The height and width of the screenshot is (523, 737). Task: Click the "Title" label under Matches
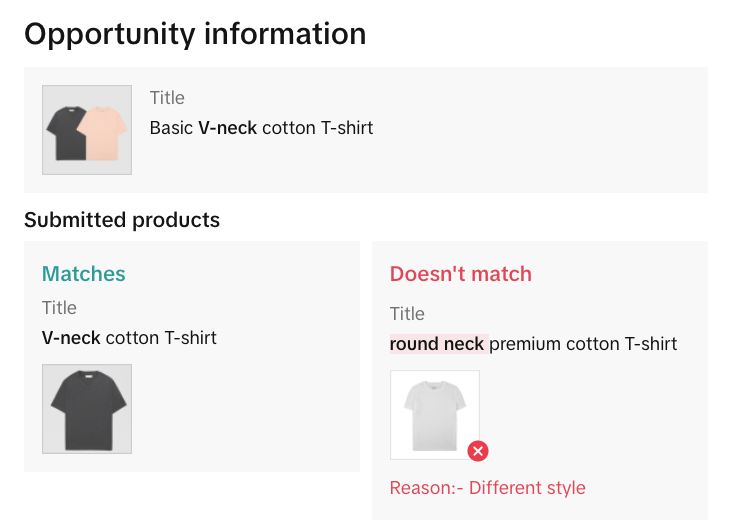click(x=59, y=308)
